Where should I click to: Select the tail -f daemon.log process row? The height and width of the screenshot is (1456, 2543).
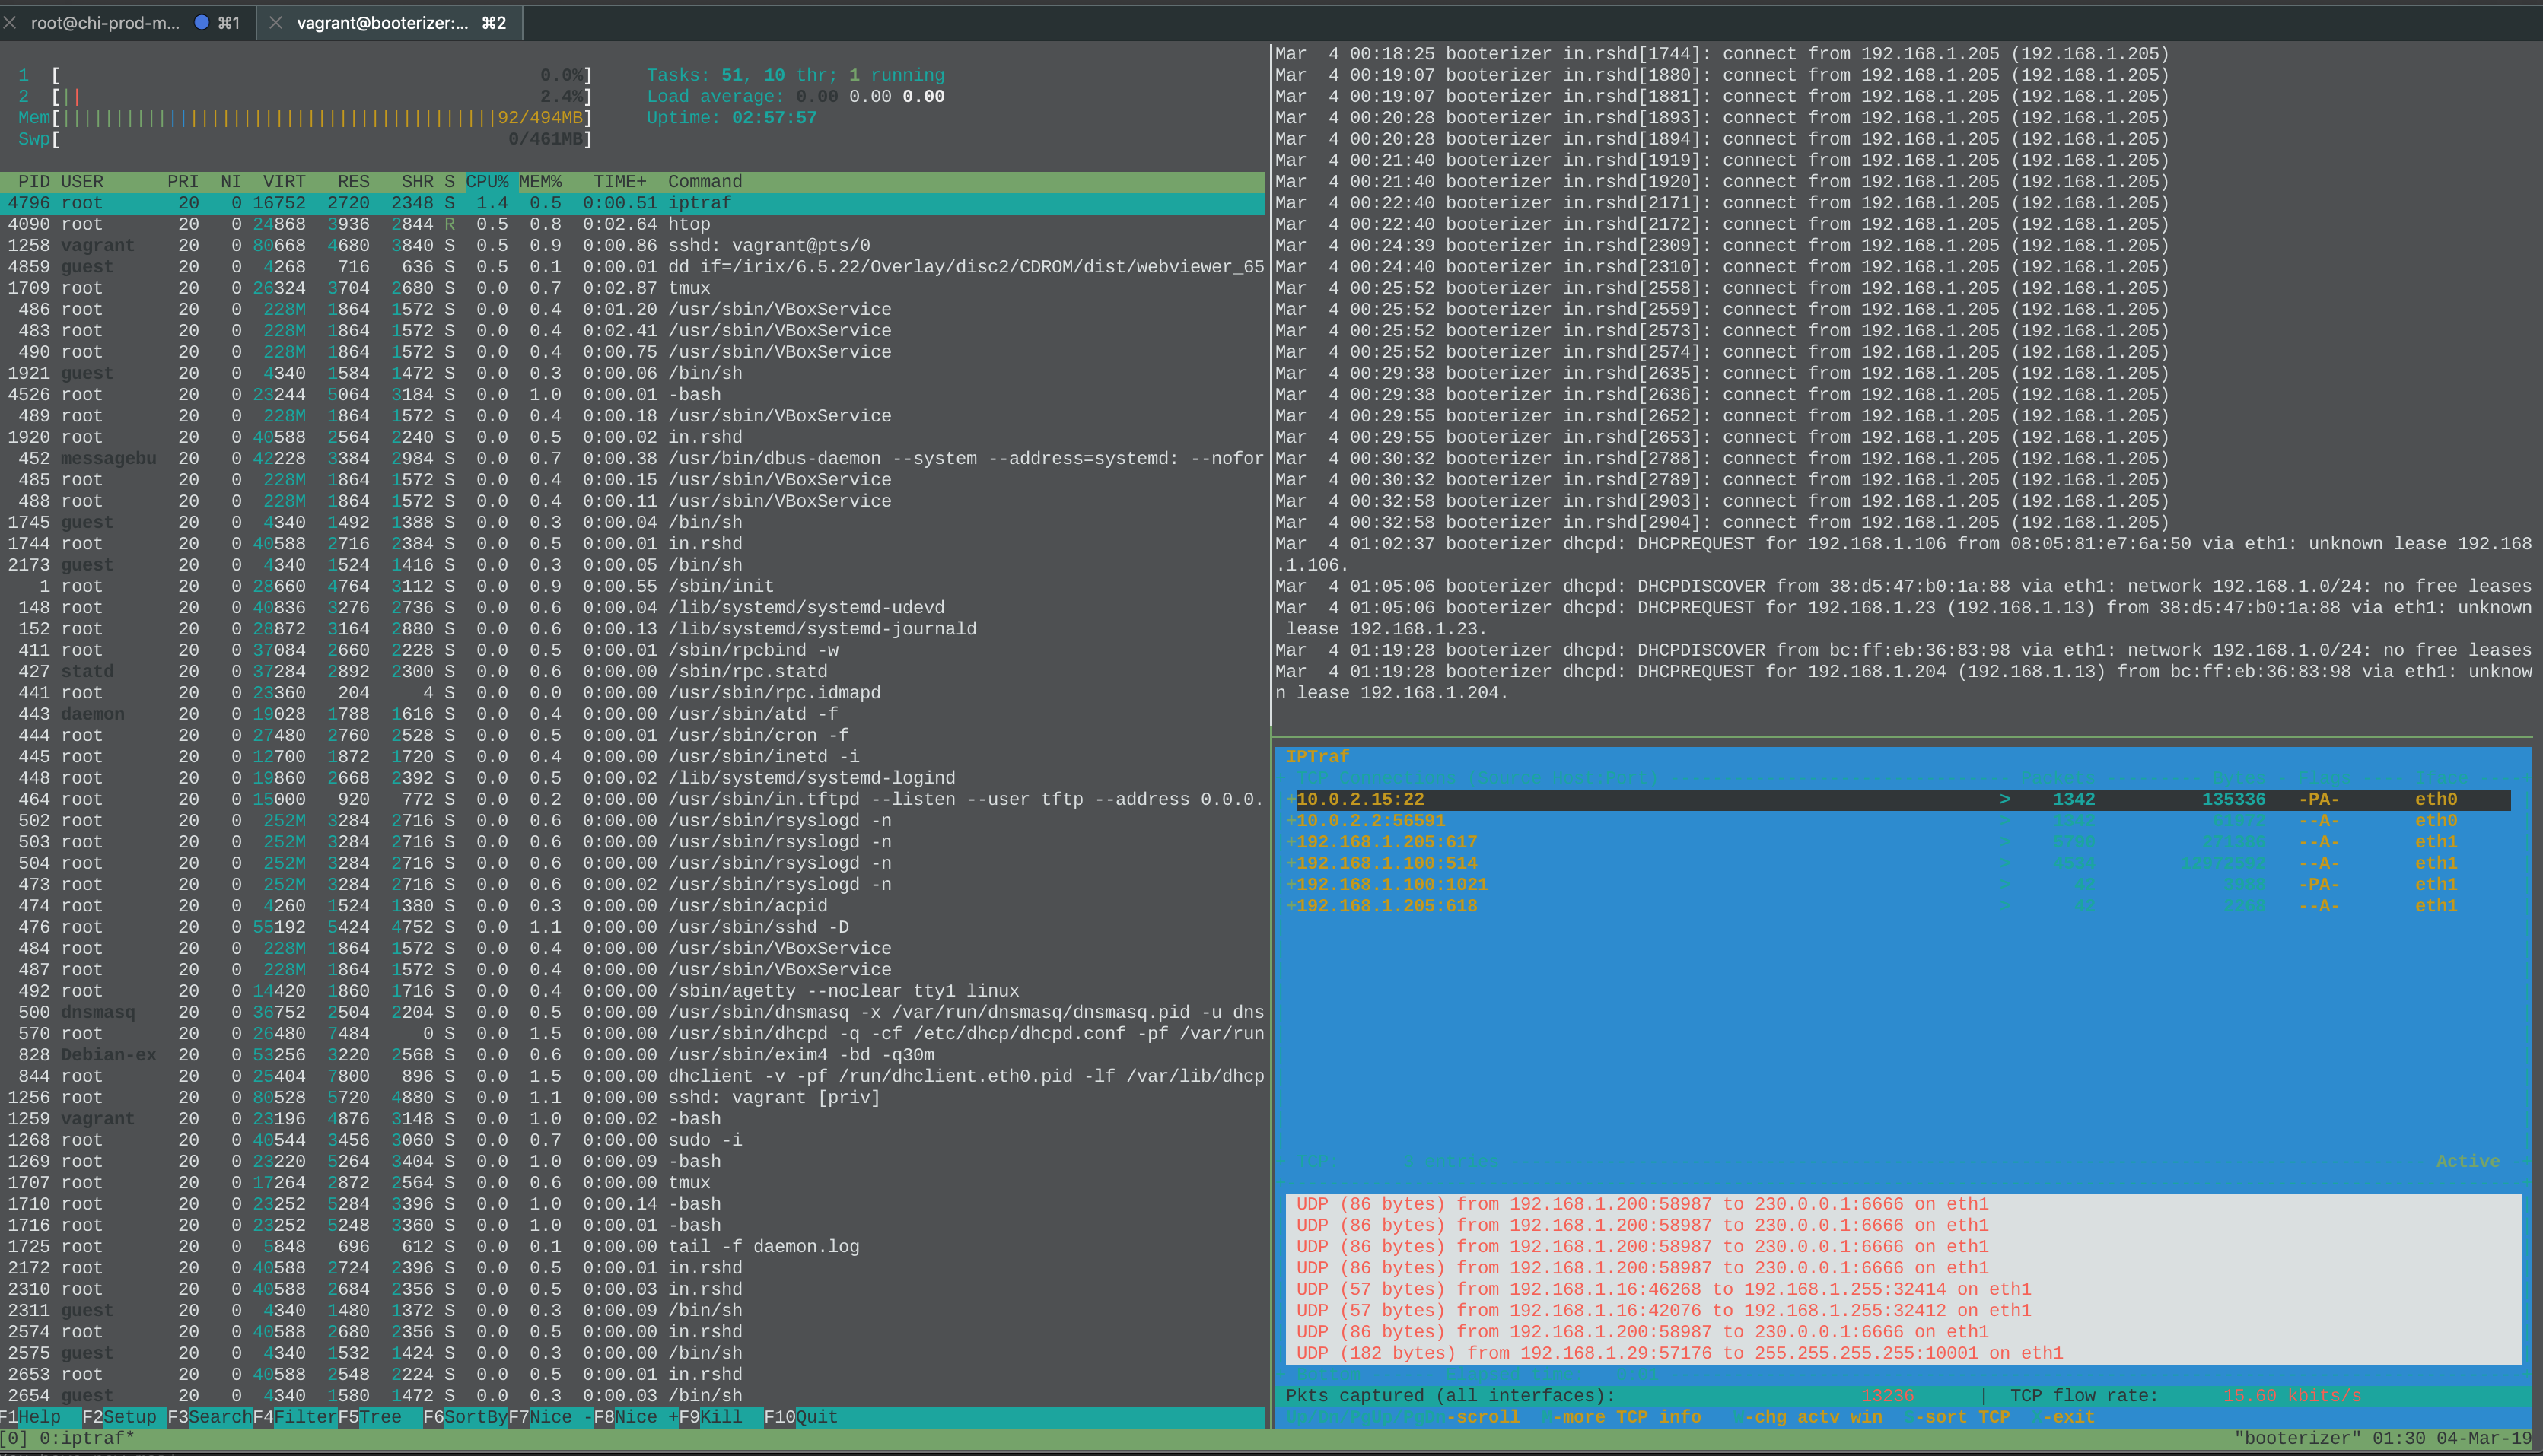(x=632, y=1246)
